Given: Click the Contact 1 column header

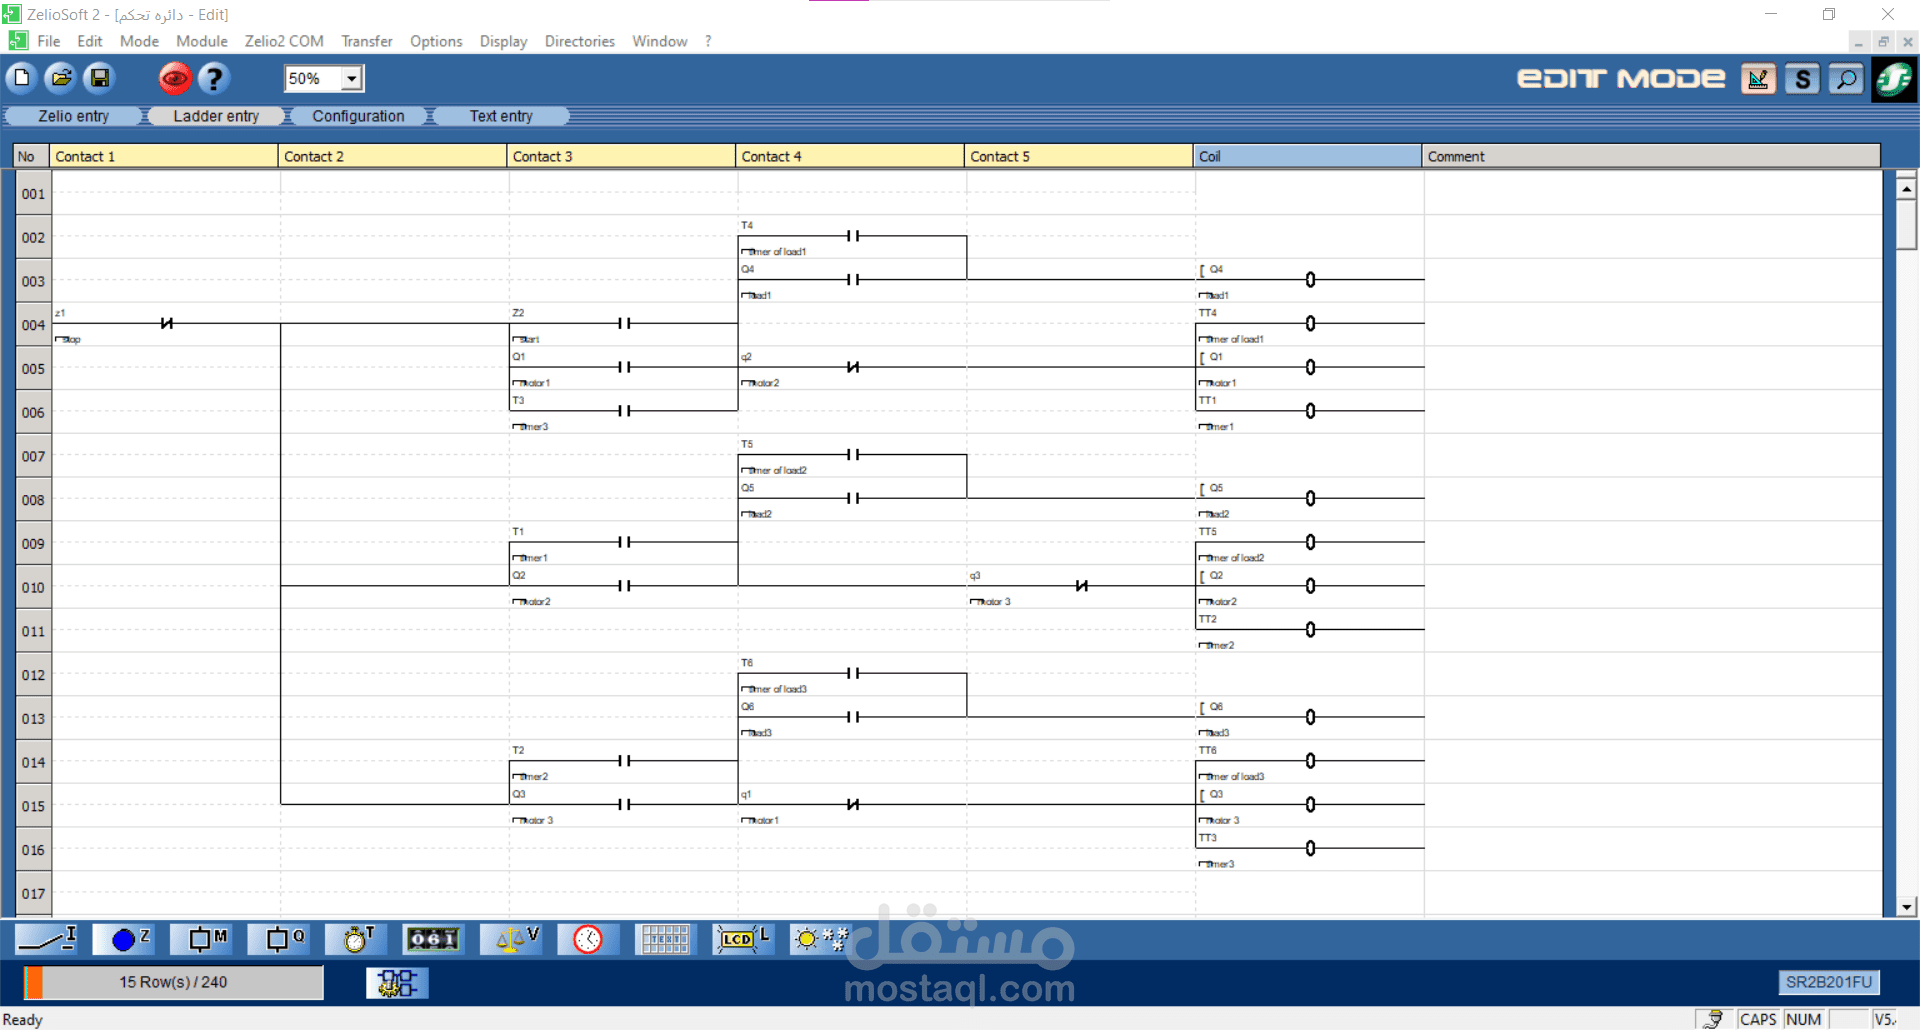Looking at the screenshot, I should pyautogui.click(x=164, y=156).
